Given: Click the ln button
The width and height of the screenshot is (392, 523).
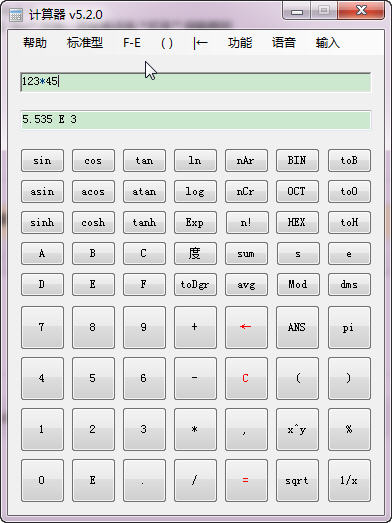Looking at the screenshot, I should pyautogui.click(x=195, y=160).
